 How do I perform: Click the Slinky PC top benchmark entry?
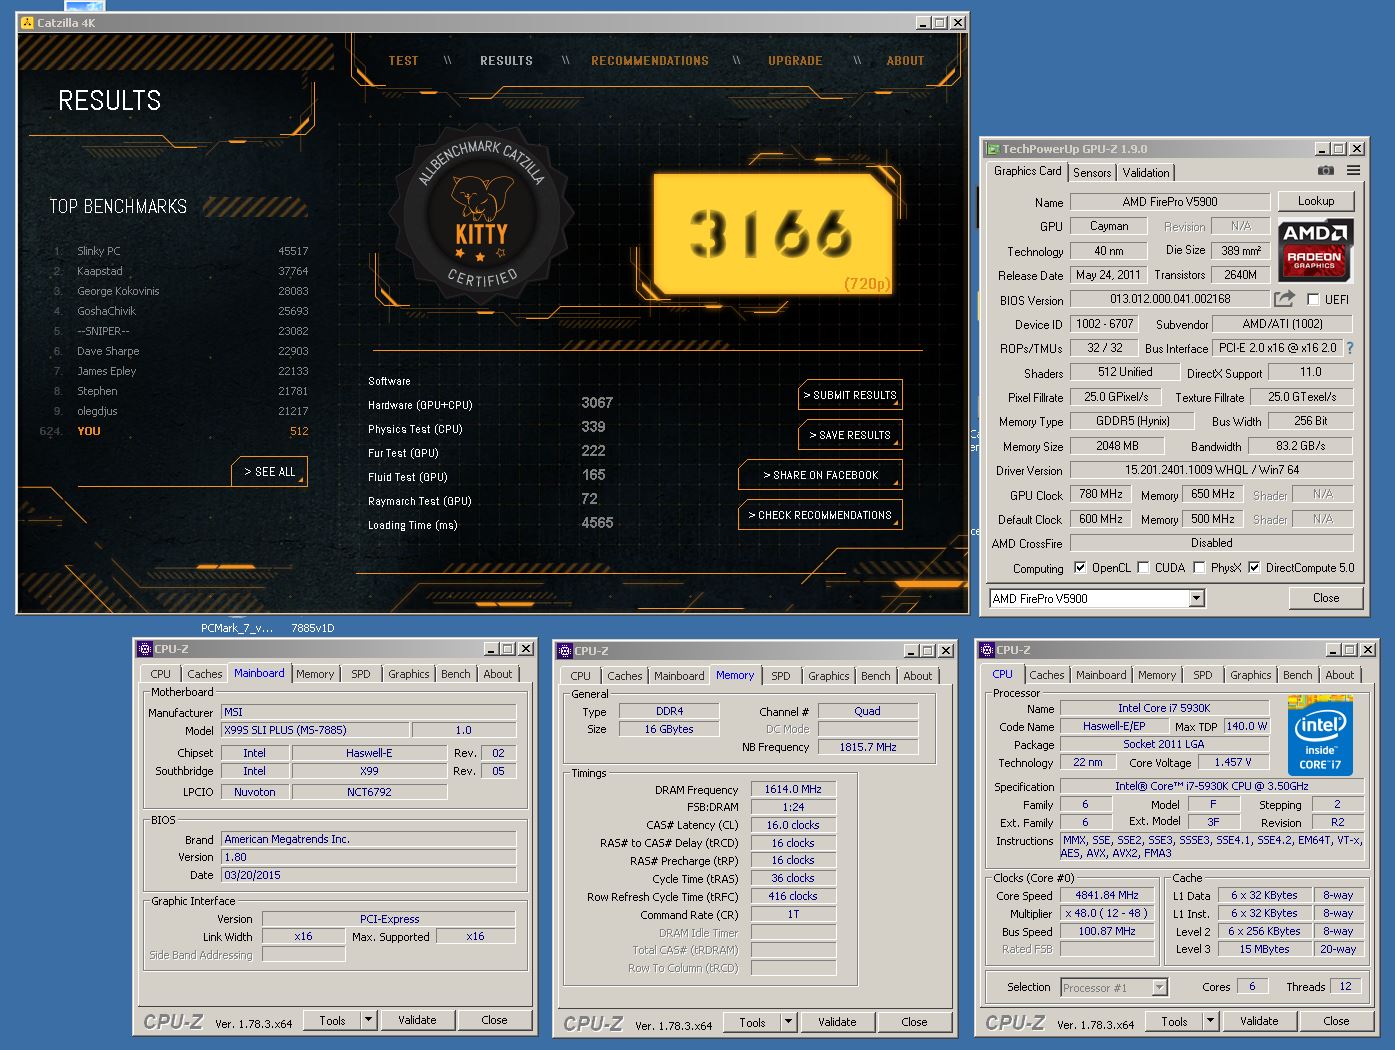pyautogui.click(x=180, y=251)
